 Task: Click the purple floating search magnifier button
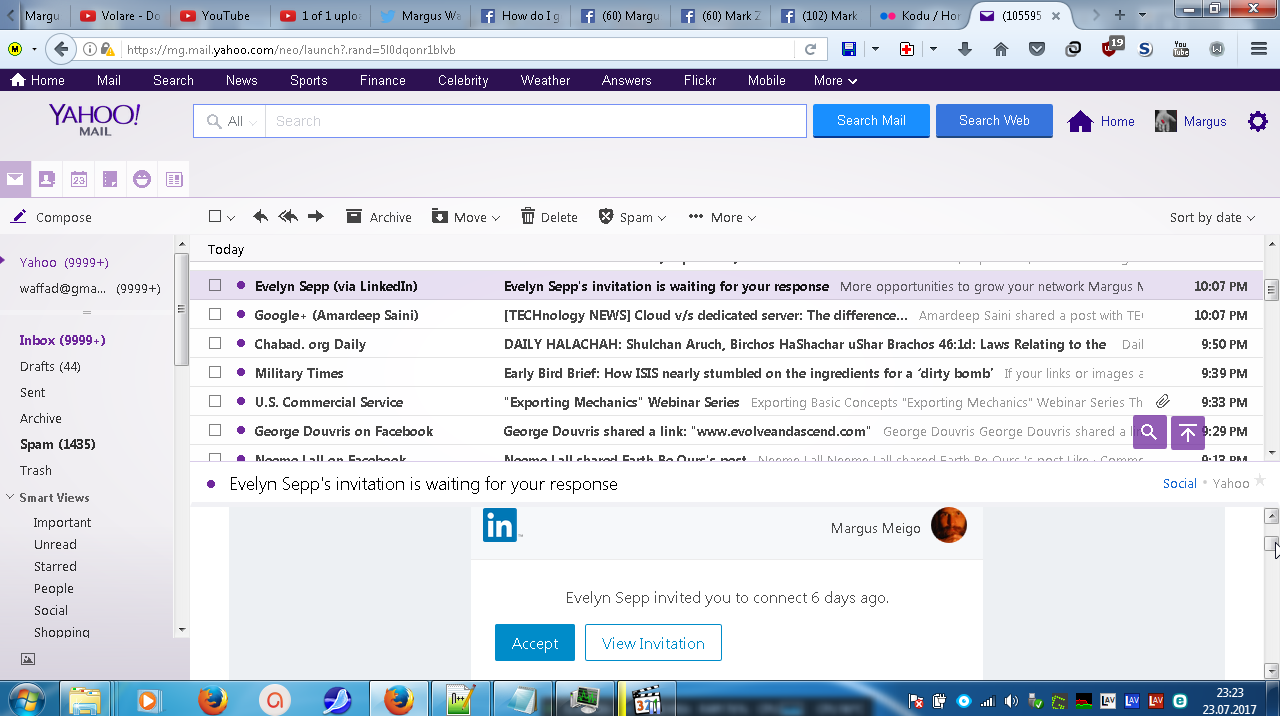(x=1149, y=433)
